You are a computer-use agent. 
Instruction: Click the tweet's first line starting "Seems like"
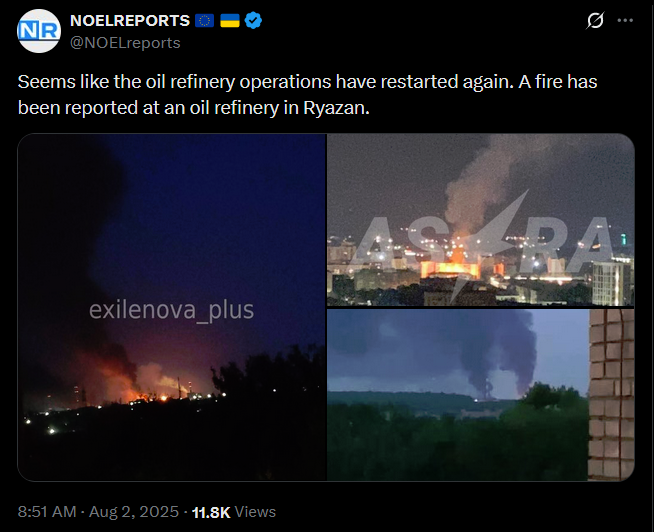click(x=307, y=82)
